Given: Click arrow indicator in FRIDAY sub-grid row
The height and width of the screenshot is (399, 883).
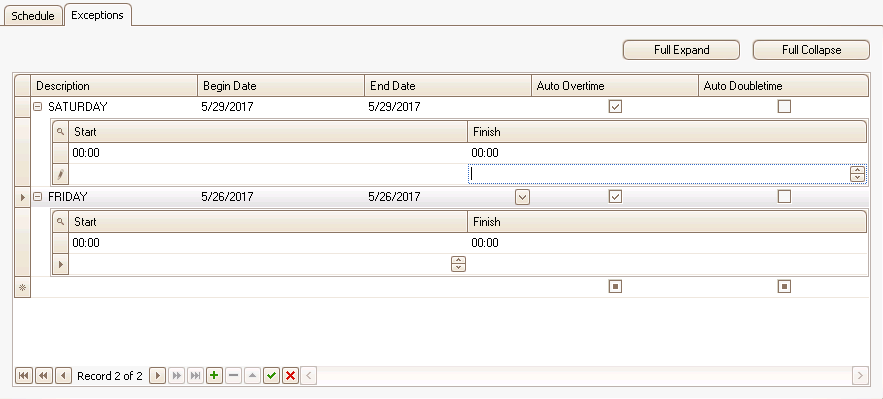Looking at the screenshot, I should [x=60, y=264].
